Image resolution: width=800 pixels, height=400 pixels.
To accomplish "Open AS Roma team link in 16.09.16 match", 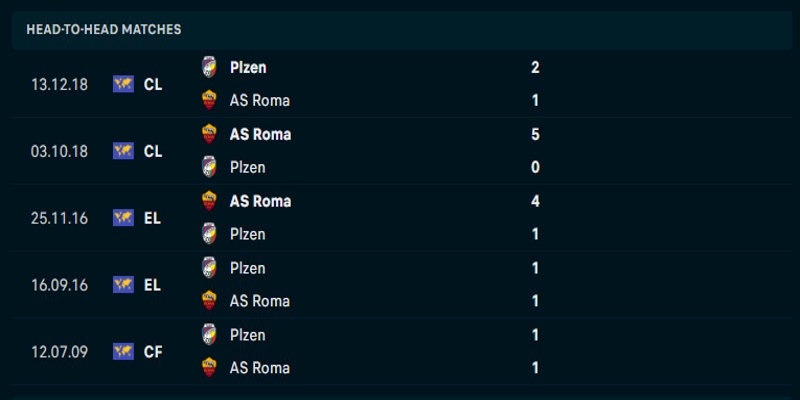I will coord(260,301).
